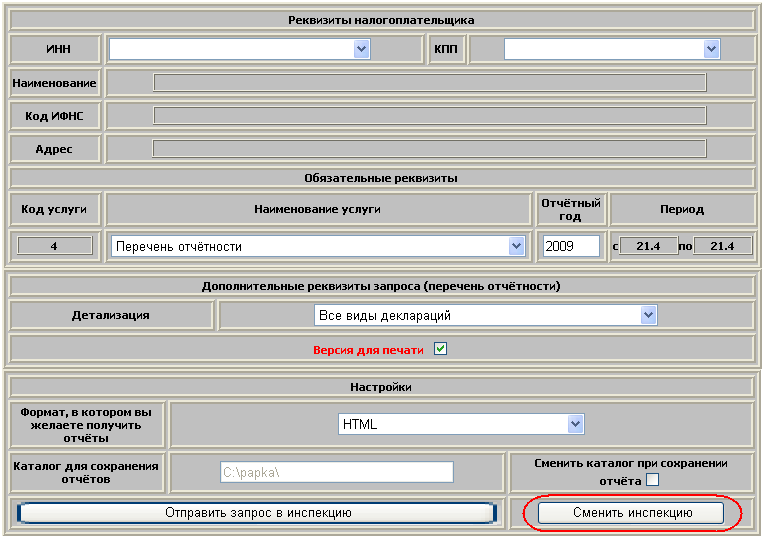Viewport: 763px width, 537px height.
Task: Open the HTML report format dropdown
Action: (x=575, y=424)
